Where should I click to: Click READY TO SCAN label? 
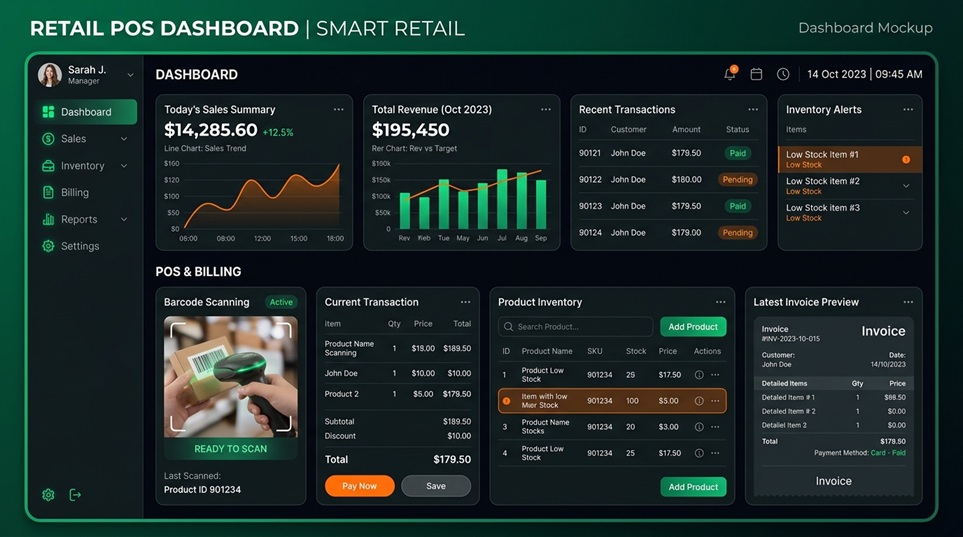tap(230, 449)
